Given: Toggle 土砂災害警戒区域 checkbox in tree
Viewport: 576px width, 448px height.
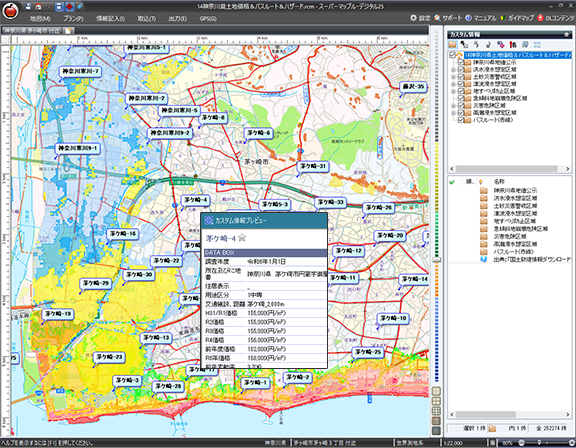Looking at the screenshot, I should (x=461, y=77).
